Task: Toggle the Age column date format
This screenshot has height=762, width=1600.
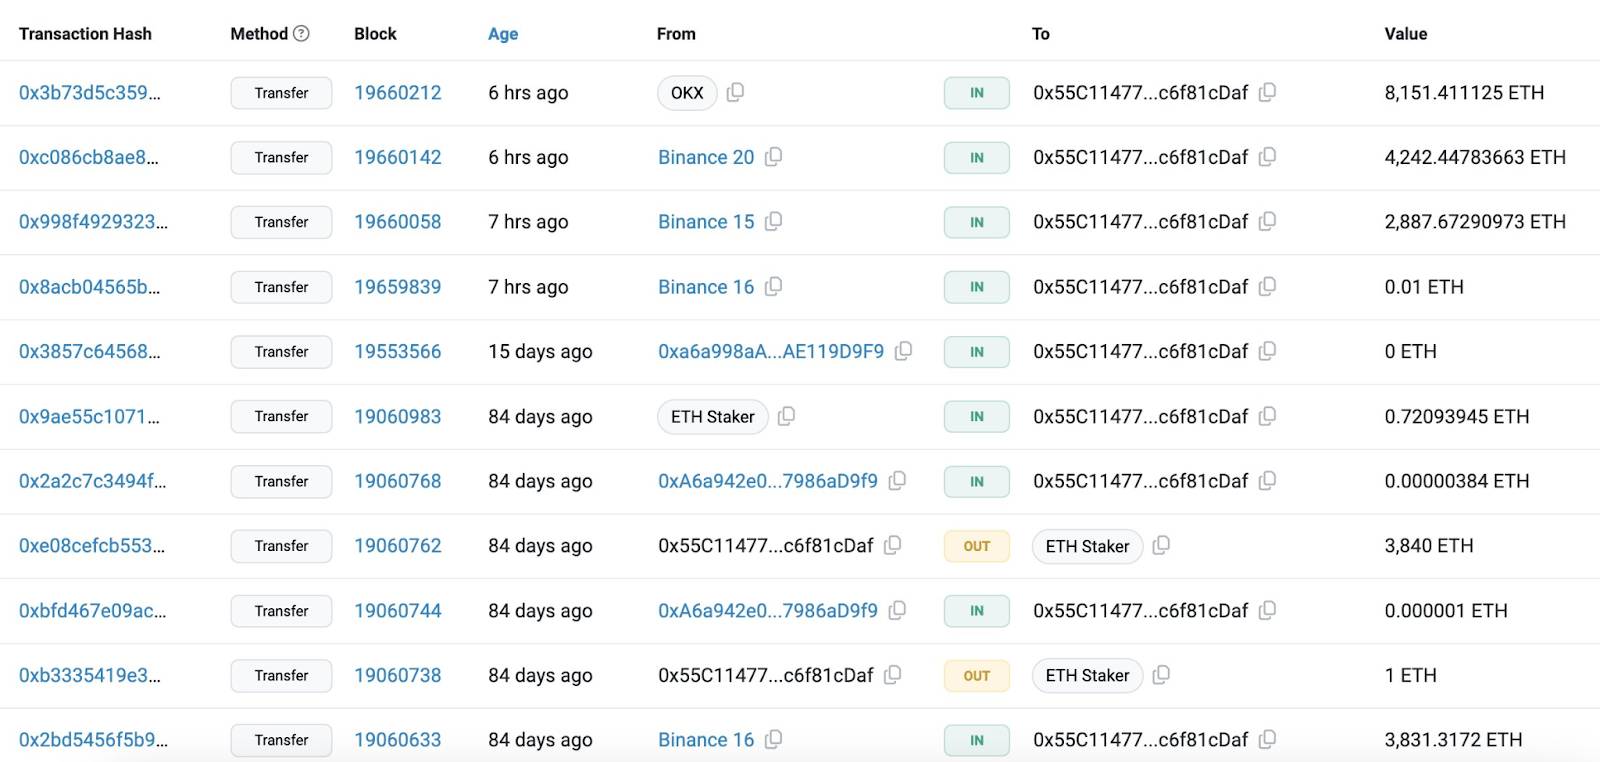Action: (503, 34)
